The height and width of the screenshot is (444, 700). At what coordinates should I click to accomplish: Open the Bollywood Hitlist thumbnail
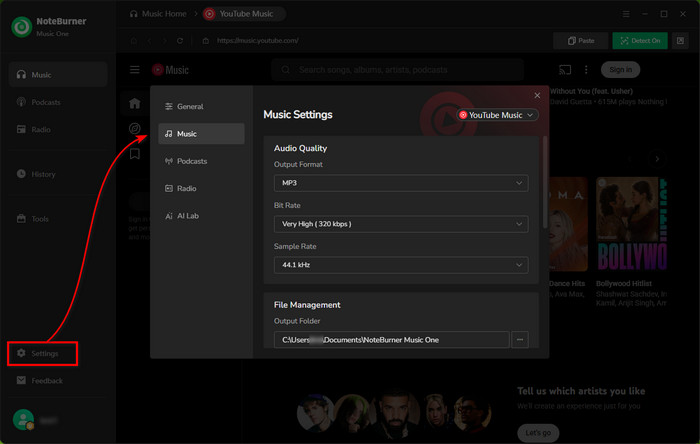pyautogui.click(x=631, y=224)
